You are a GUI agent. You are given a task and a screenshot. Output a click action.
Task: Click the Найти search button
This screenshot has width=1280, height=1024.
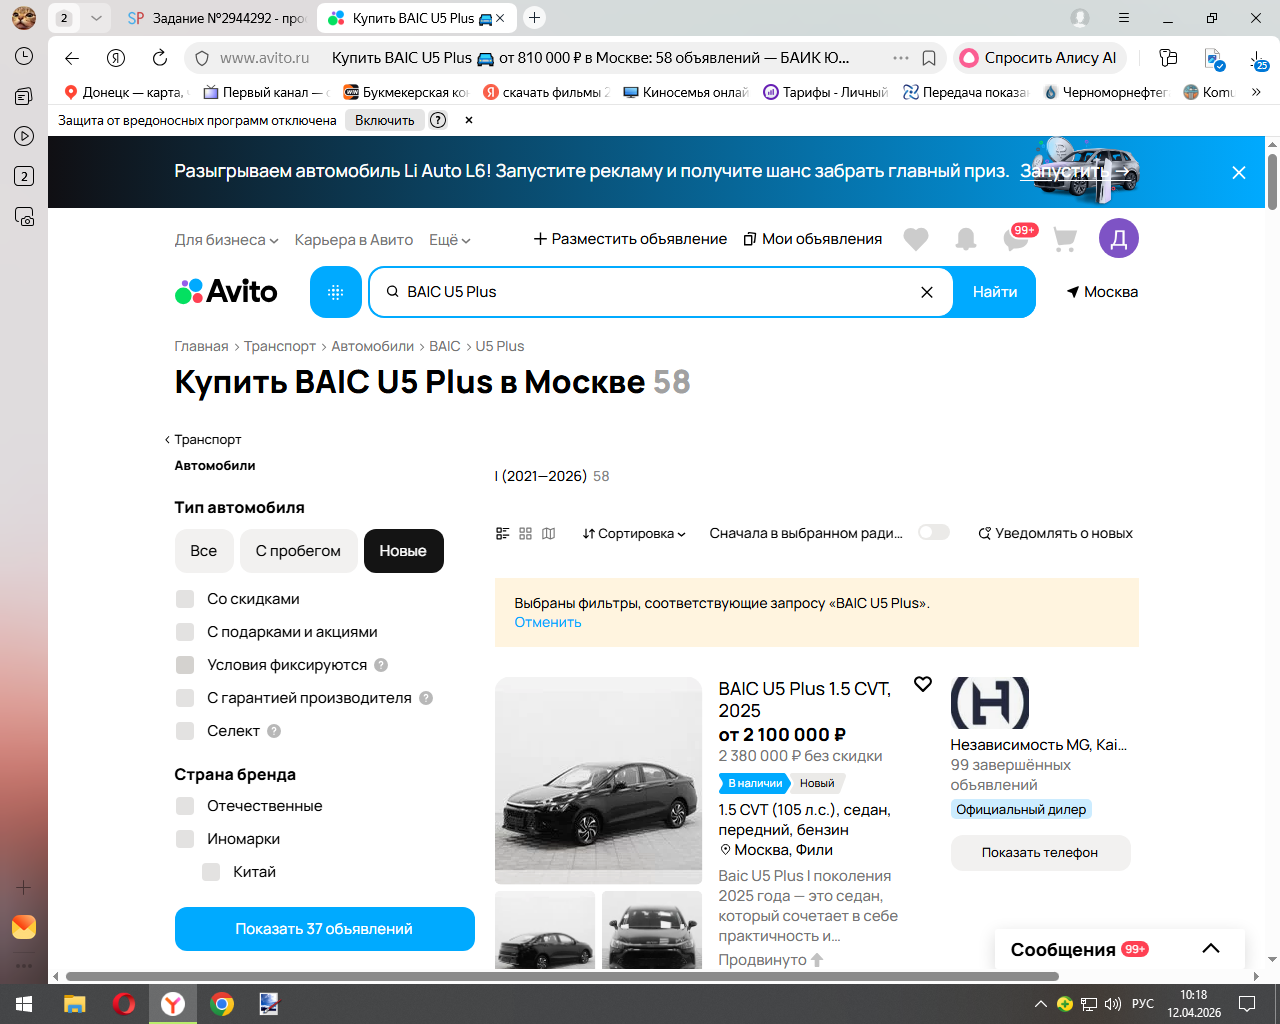[x=995, y=292]
